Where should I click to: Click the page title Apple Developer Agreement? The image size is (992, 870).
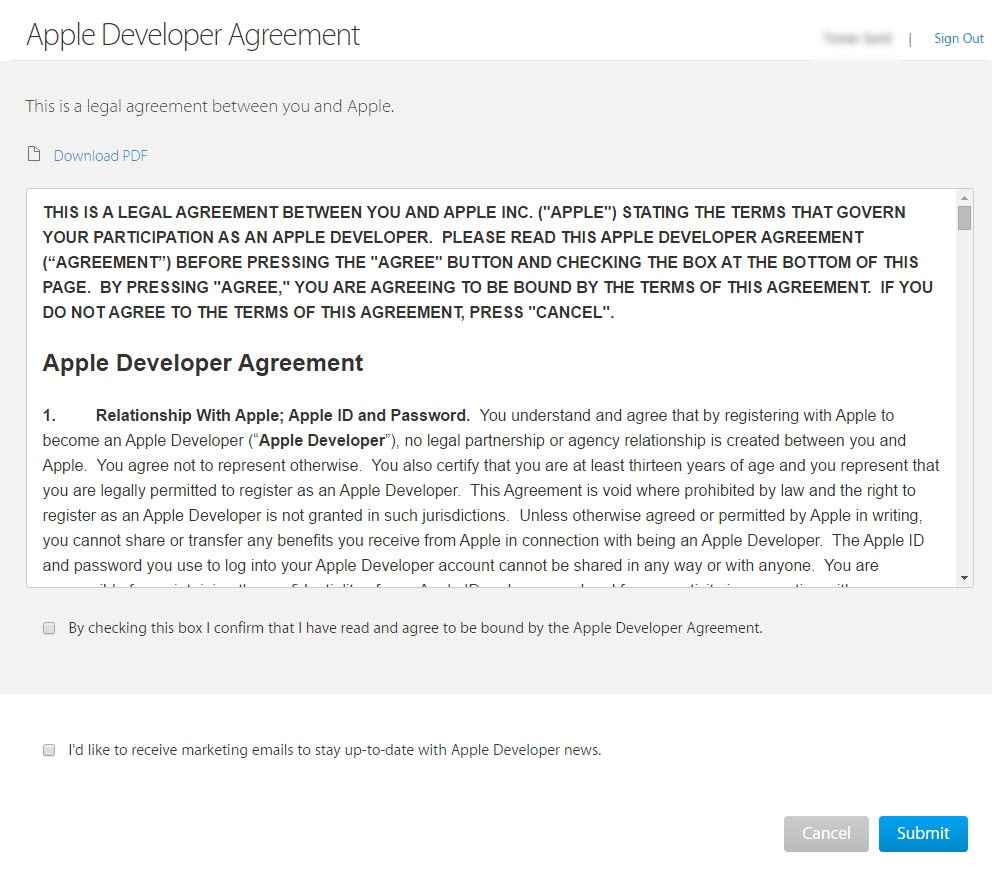[x=193, y=34]
